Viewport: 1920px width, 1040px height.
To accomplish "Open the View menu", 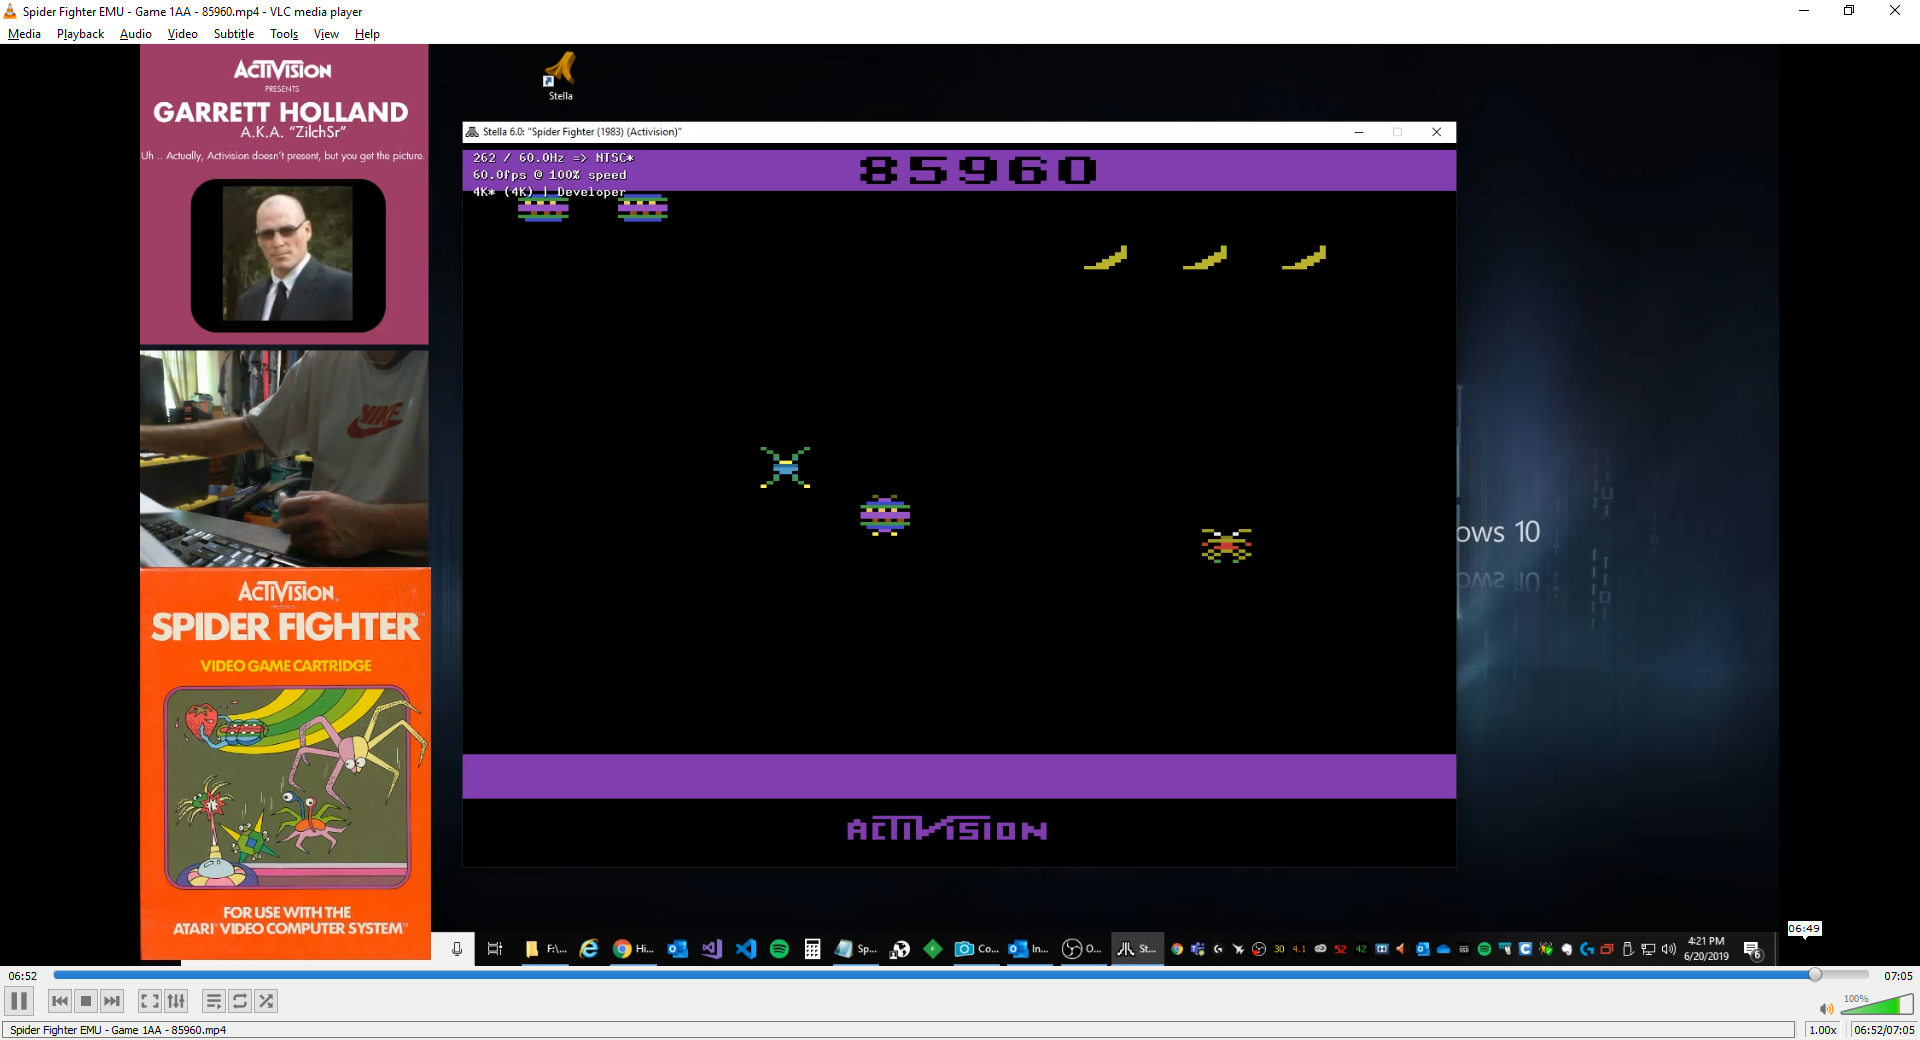I will pyautogui.click(x=326, y=34).
